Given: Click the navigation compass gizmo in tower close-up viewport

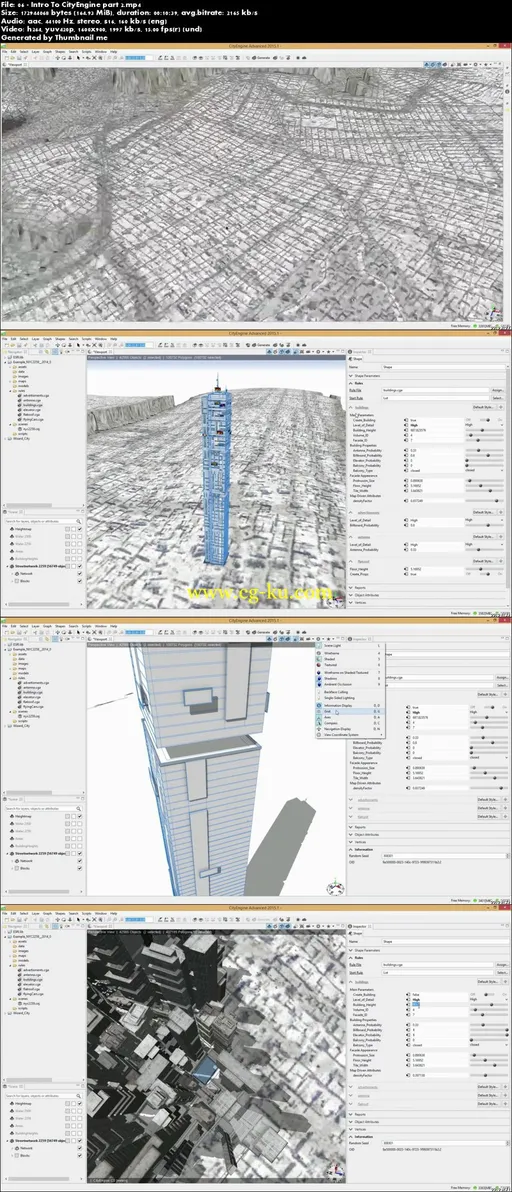Looking at the screenshot, I should point(333,887).
